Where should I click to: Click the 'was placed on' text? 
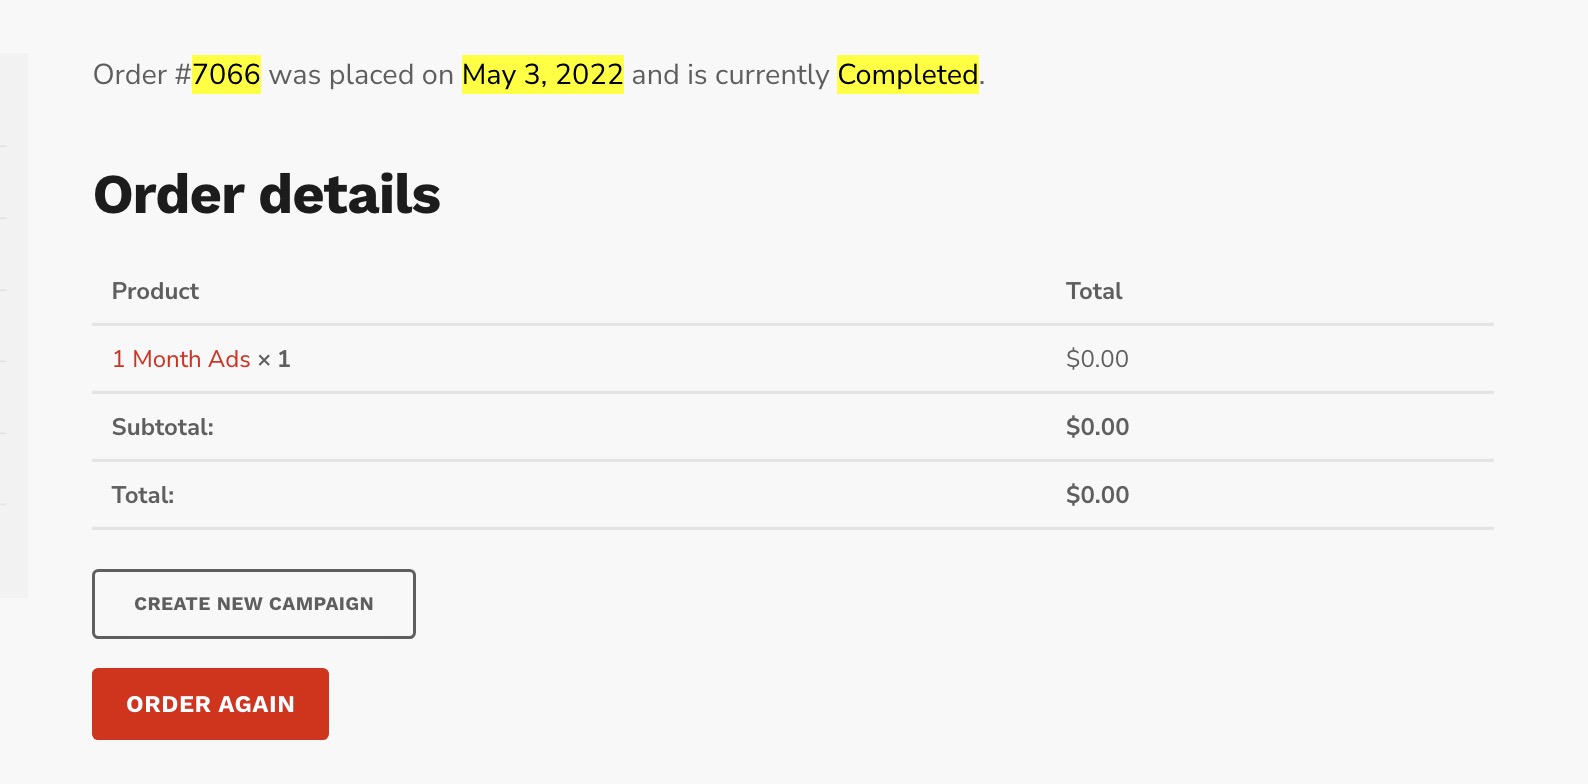[x=361, y=75]
